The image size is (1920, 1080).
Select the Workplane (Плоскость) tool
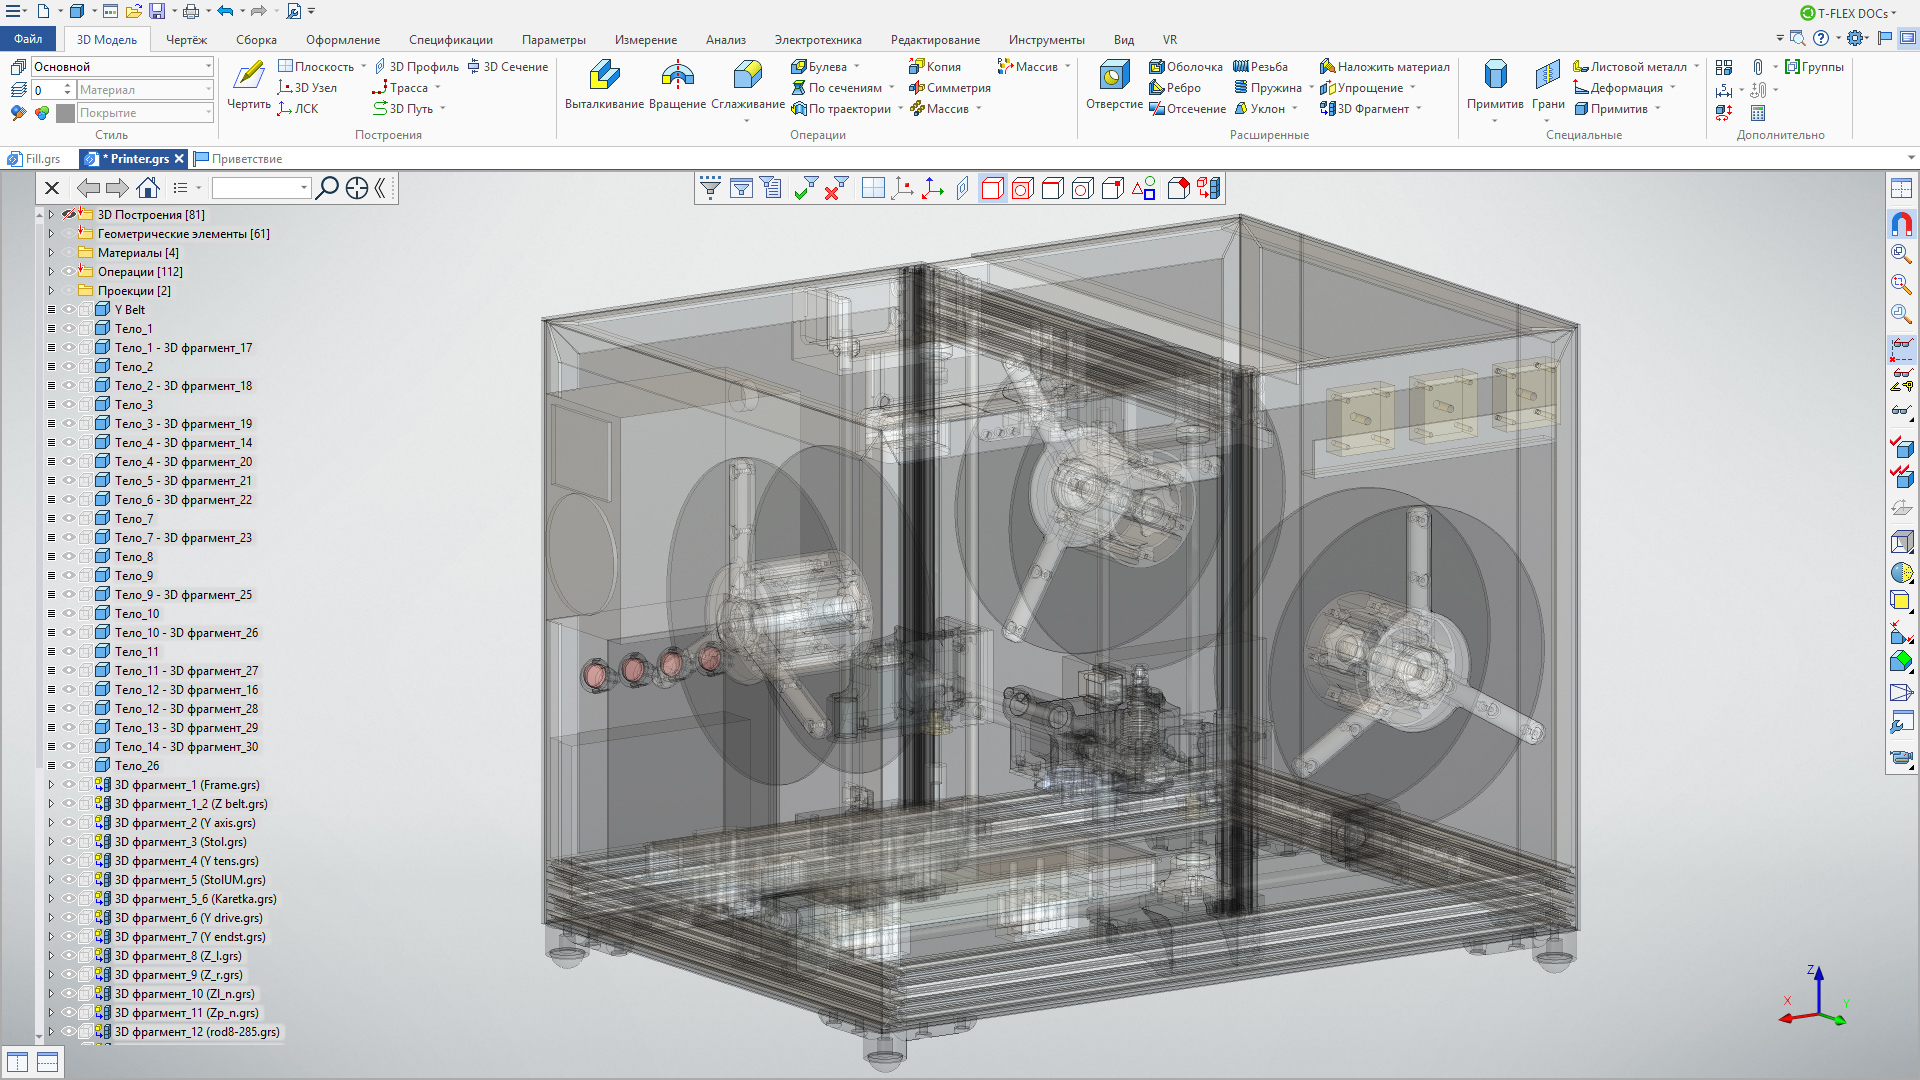coord(316,67)
